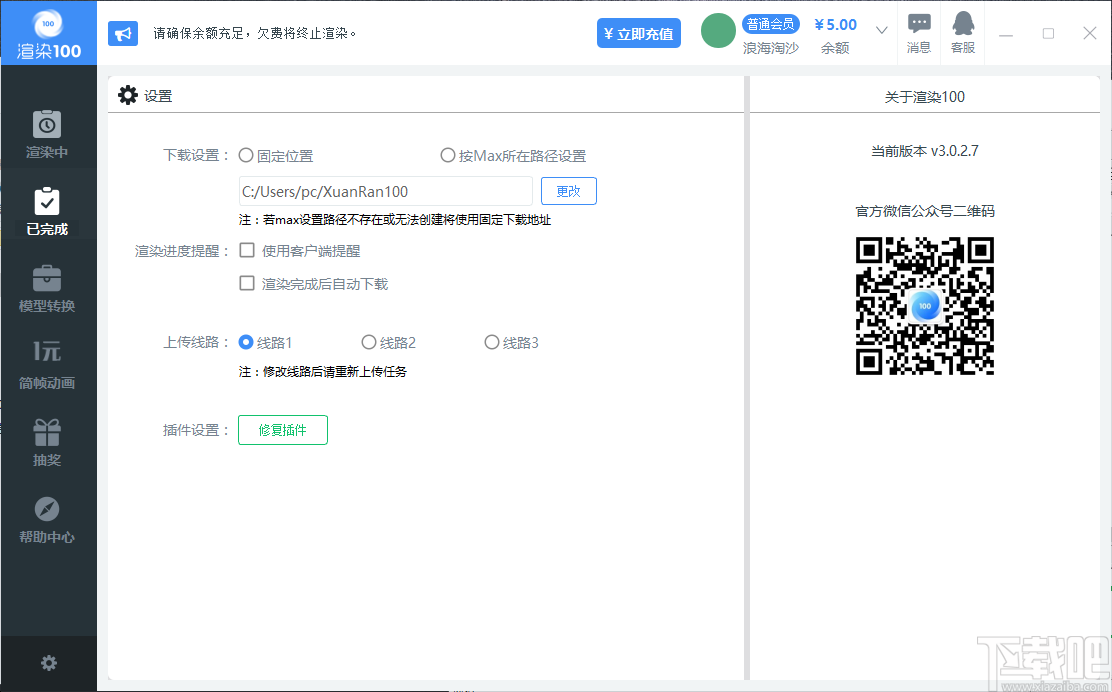The height and width of the screenshot is (692, 1112).
Task: Enable 渲染完成后自动下载 checkbox
Action: pyautogui.click(x=245, y=283)
